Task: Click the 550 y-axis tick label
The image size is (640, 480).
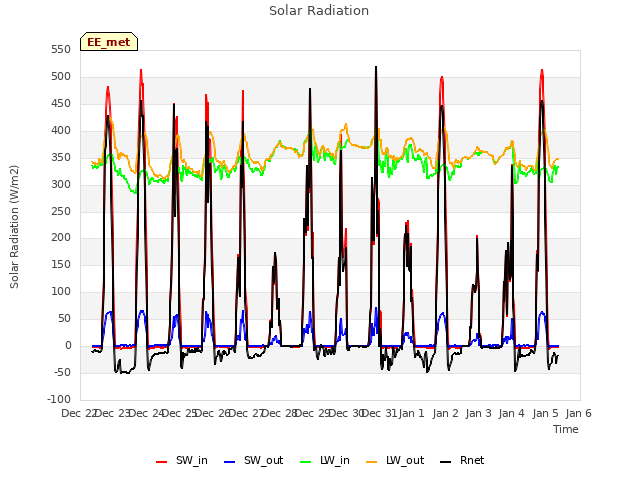Action: [x=61, y=50]
